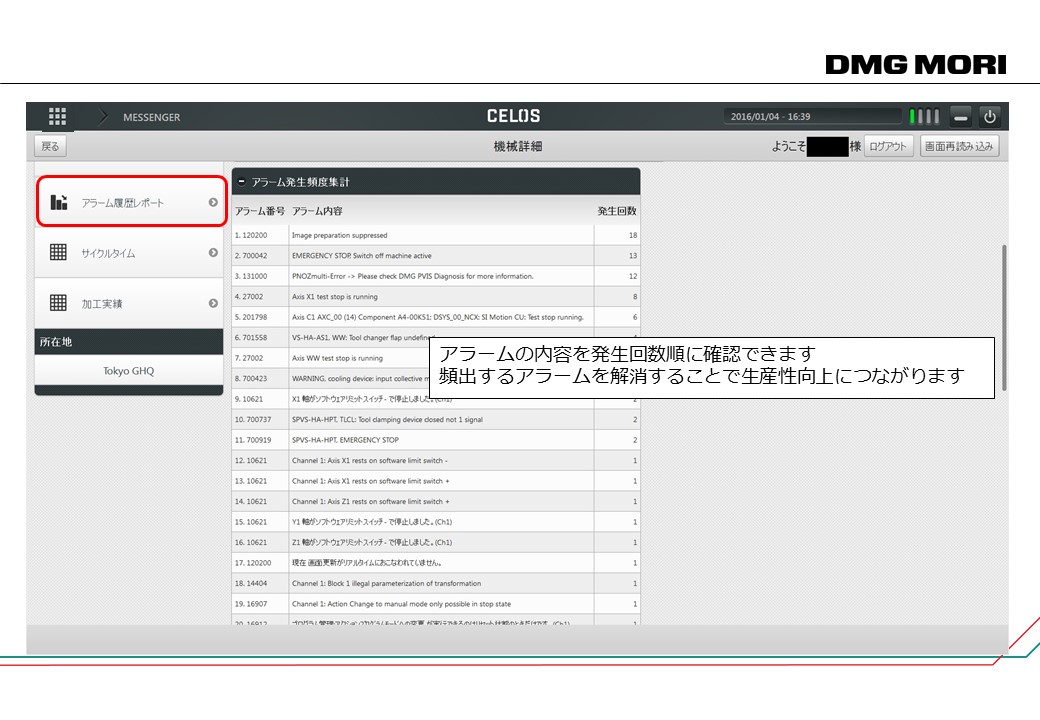Image resolution: width=1040 pixels, height=720 pixels.
Task: Click the arrow beside 加工実績
Action: point(213,303)
